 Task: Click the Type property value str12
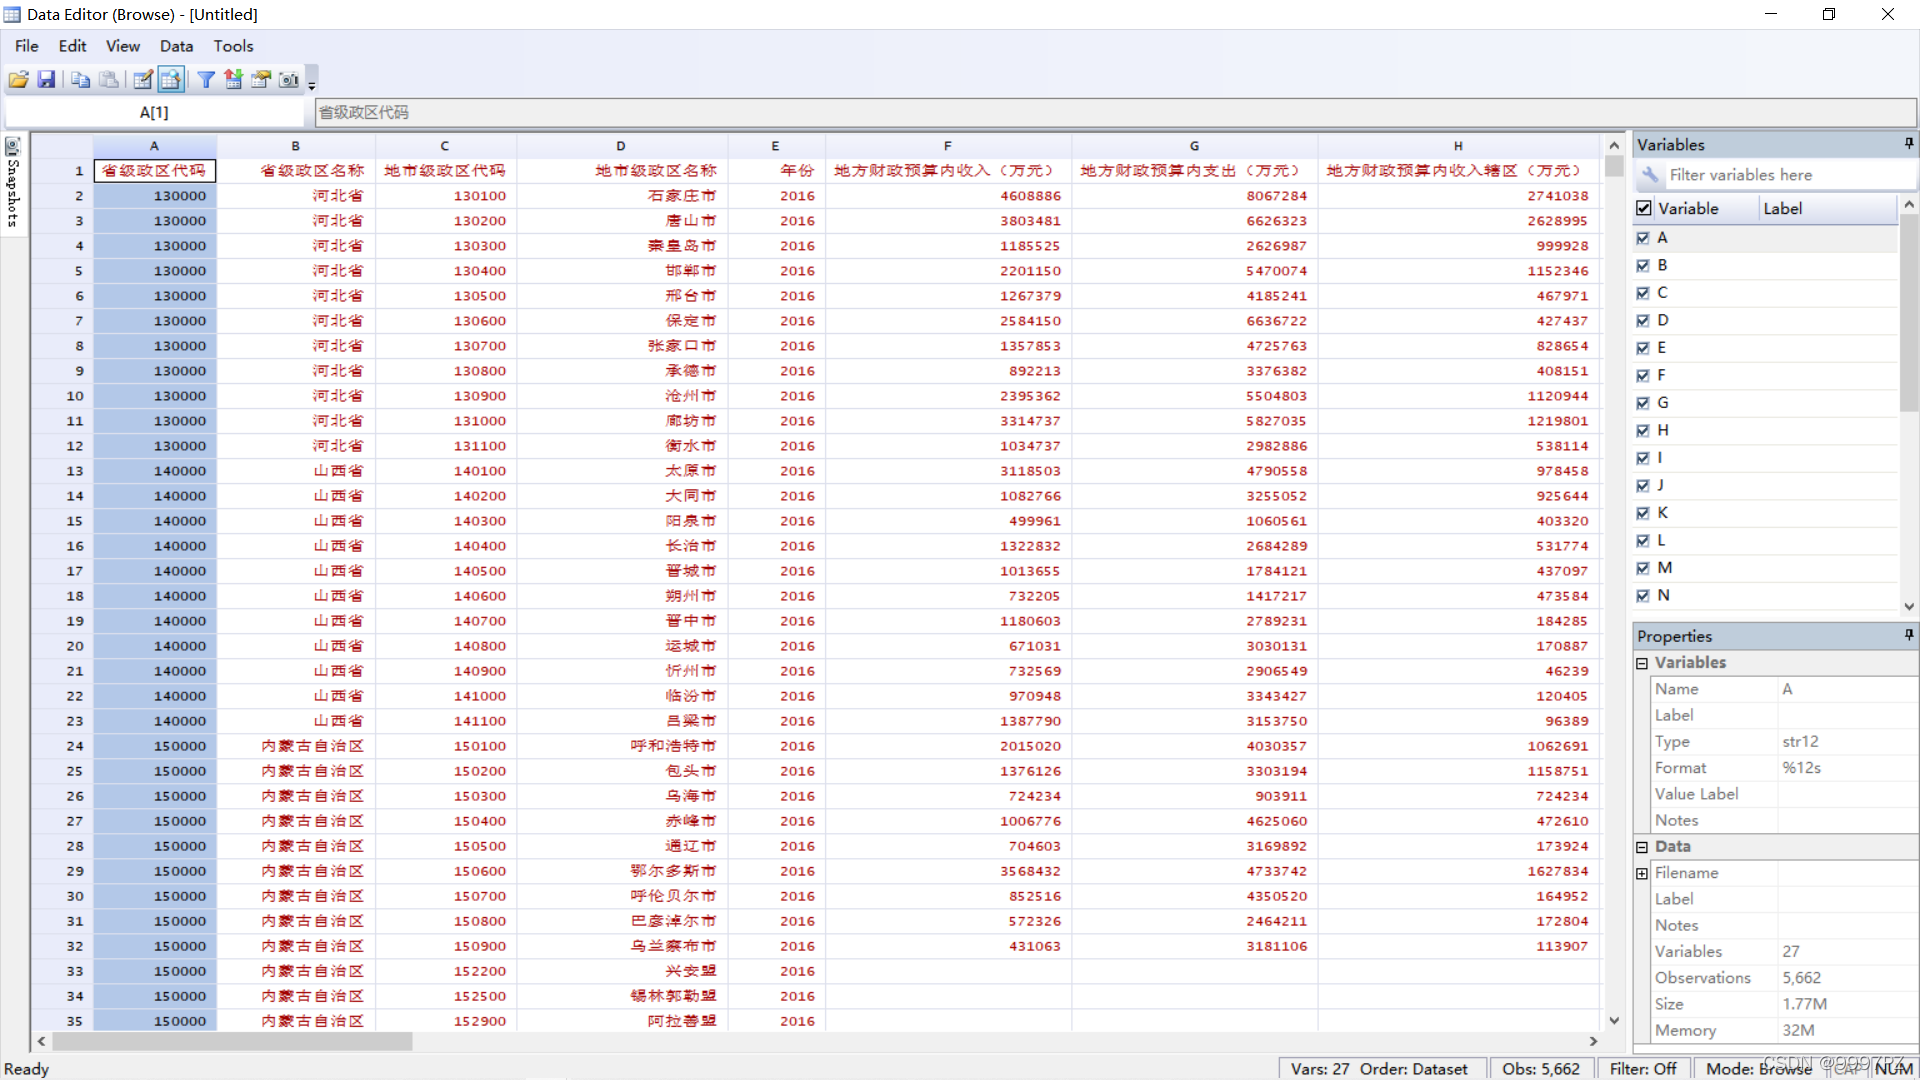1800,741
